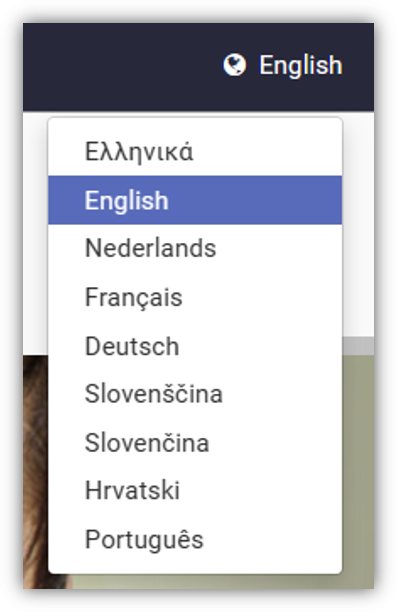Viewport: 397px width, 612px height.
Task: Choose Português from the list
Action: [x=195, y=539]
